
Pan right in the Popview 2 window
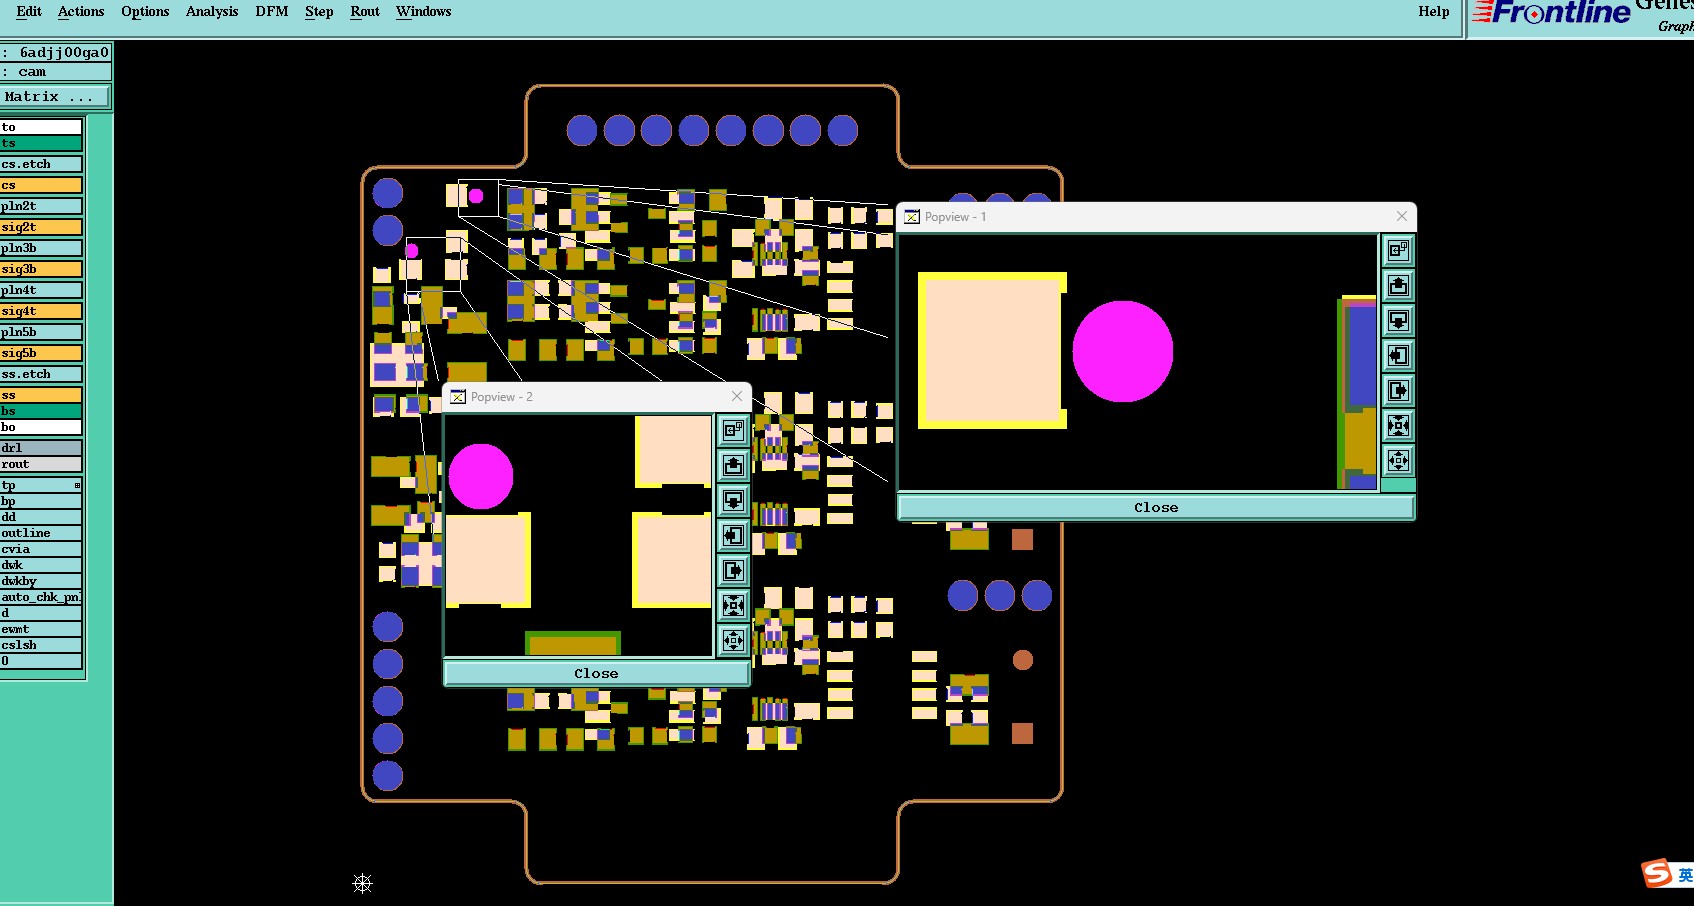733,571
